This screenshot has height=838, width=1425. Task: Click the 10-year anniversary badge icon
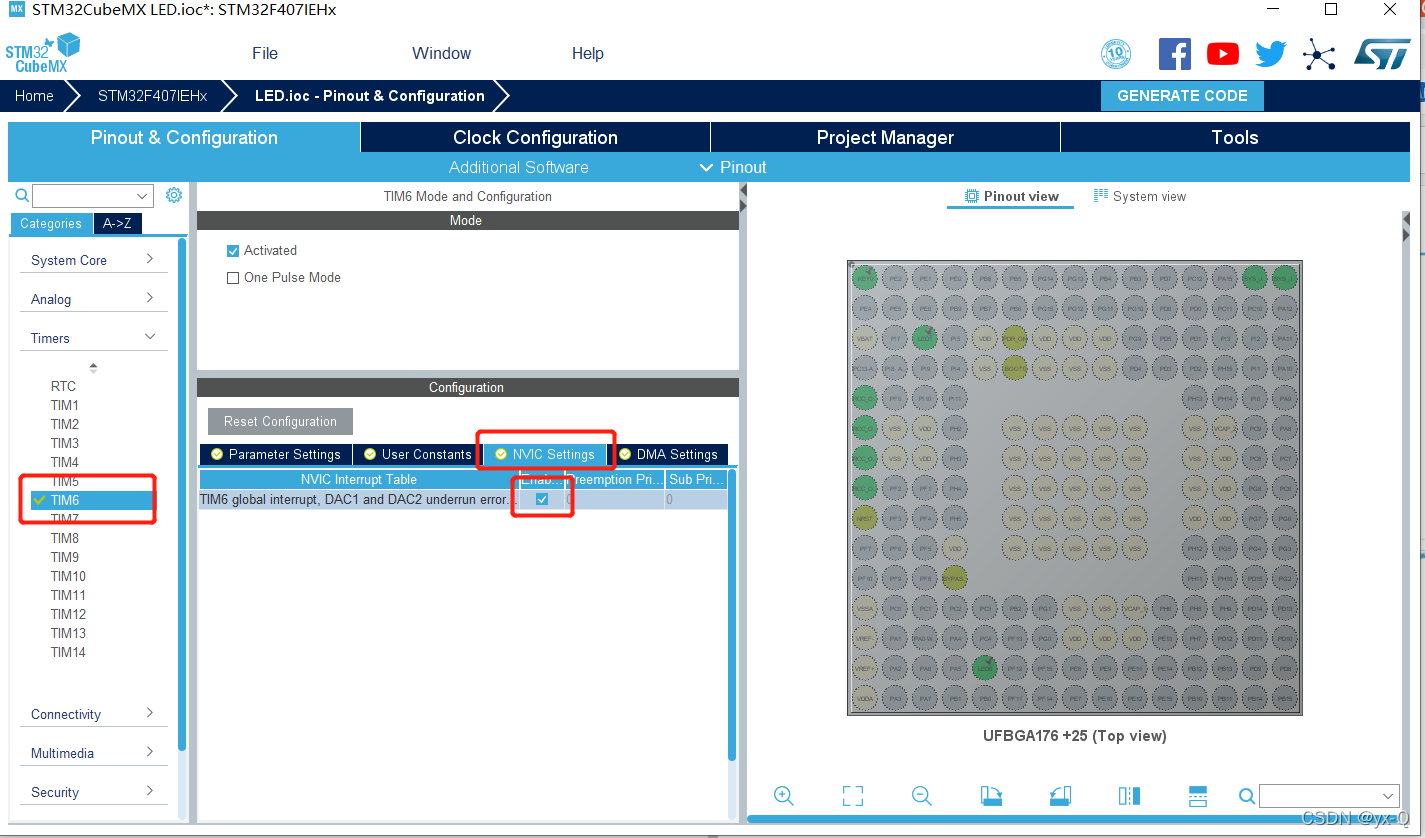pyautogui.click(x=1115, y=54)
